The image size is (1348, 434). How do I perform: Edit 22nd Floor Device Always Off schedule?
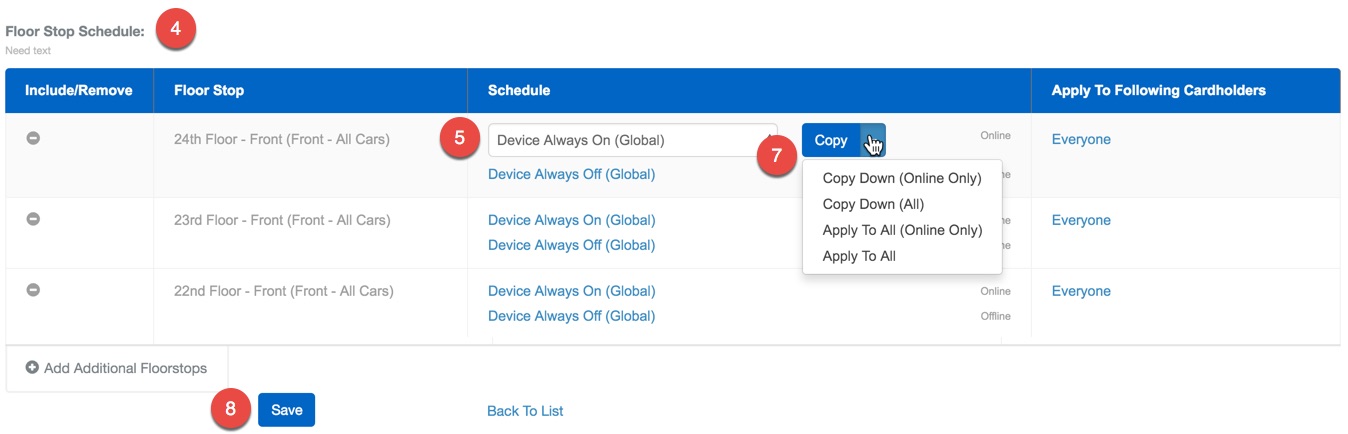(x=571, y=316)
